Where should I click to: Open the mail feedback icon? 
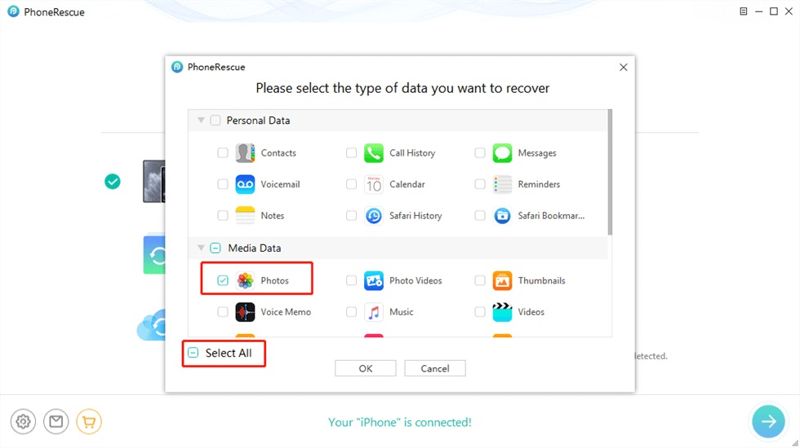56,421
